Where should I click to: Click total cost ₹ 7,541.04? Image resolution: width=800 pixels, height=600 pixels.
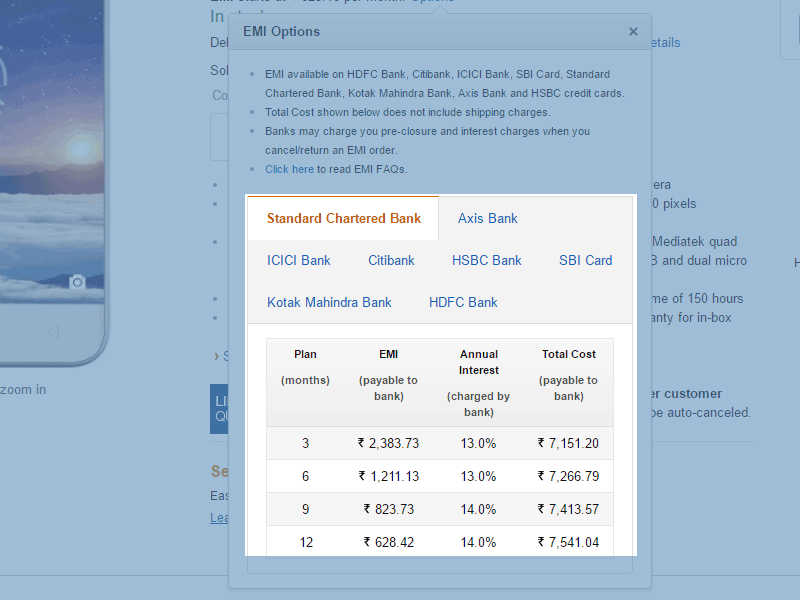(x=568, y=542)
